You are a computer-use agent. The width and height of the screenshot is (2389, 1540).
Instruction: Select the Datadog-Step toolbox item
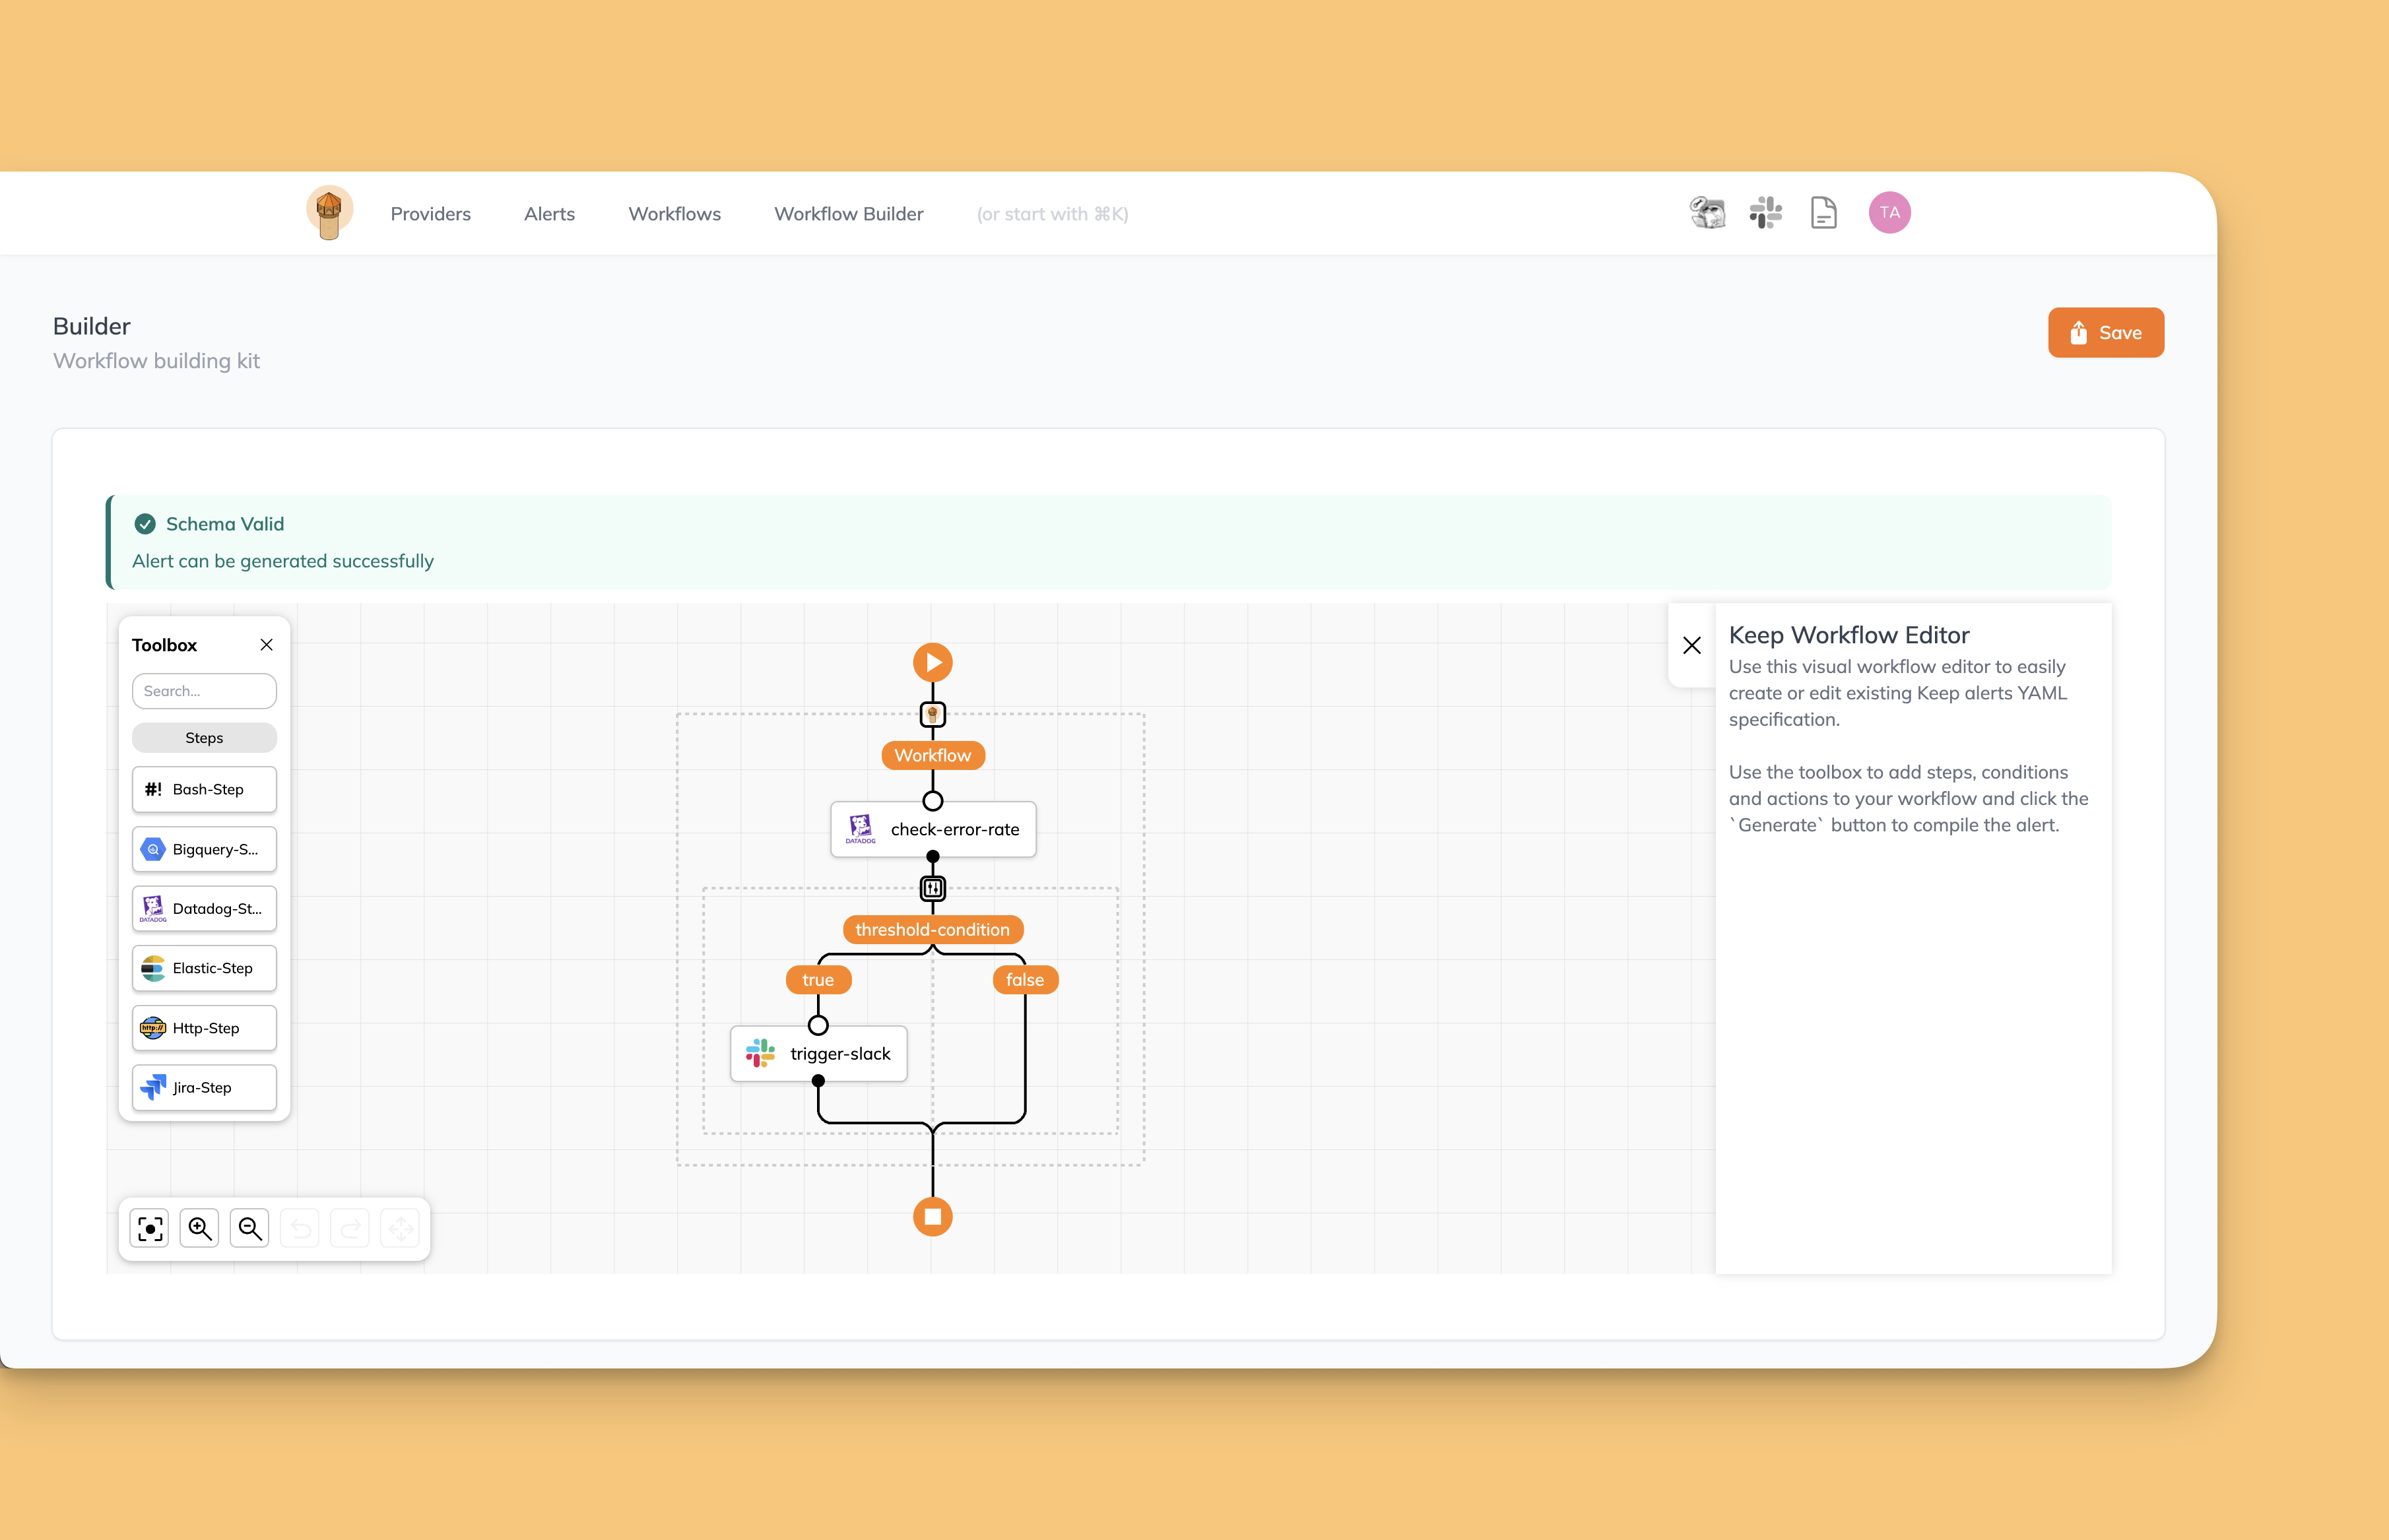pos(204,909)
